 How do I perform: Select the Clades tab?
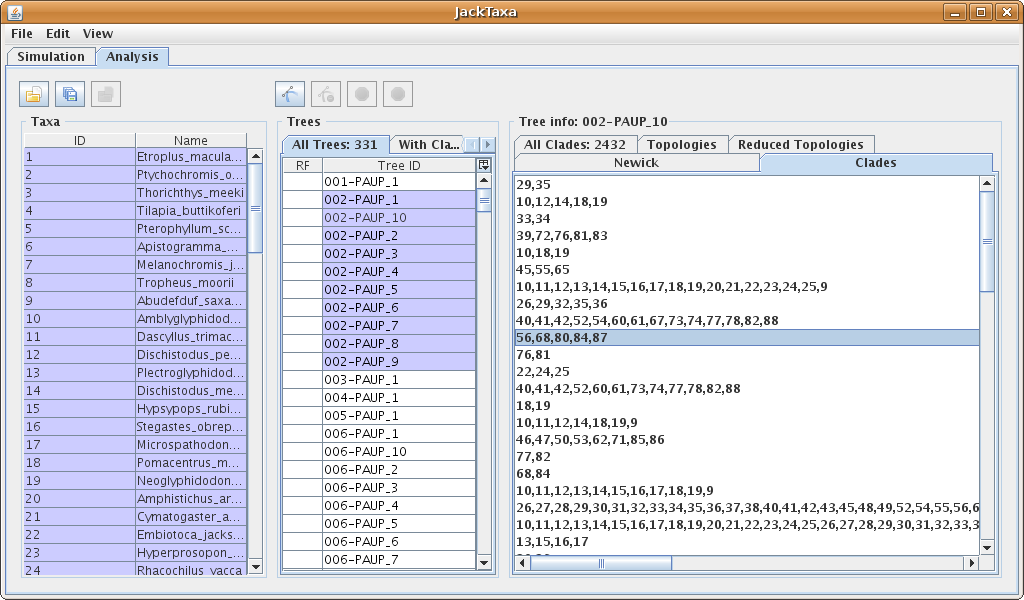point(876,163)
